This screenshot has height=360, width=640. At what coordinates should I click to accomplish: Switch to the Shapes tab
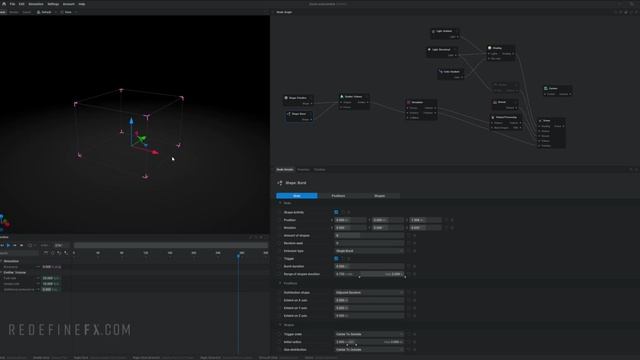(379, 196)
